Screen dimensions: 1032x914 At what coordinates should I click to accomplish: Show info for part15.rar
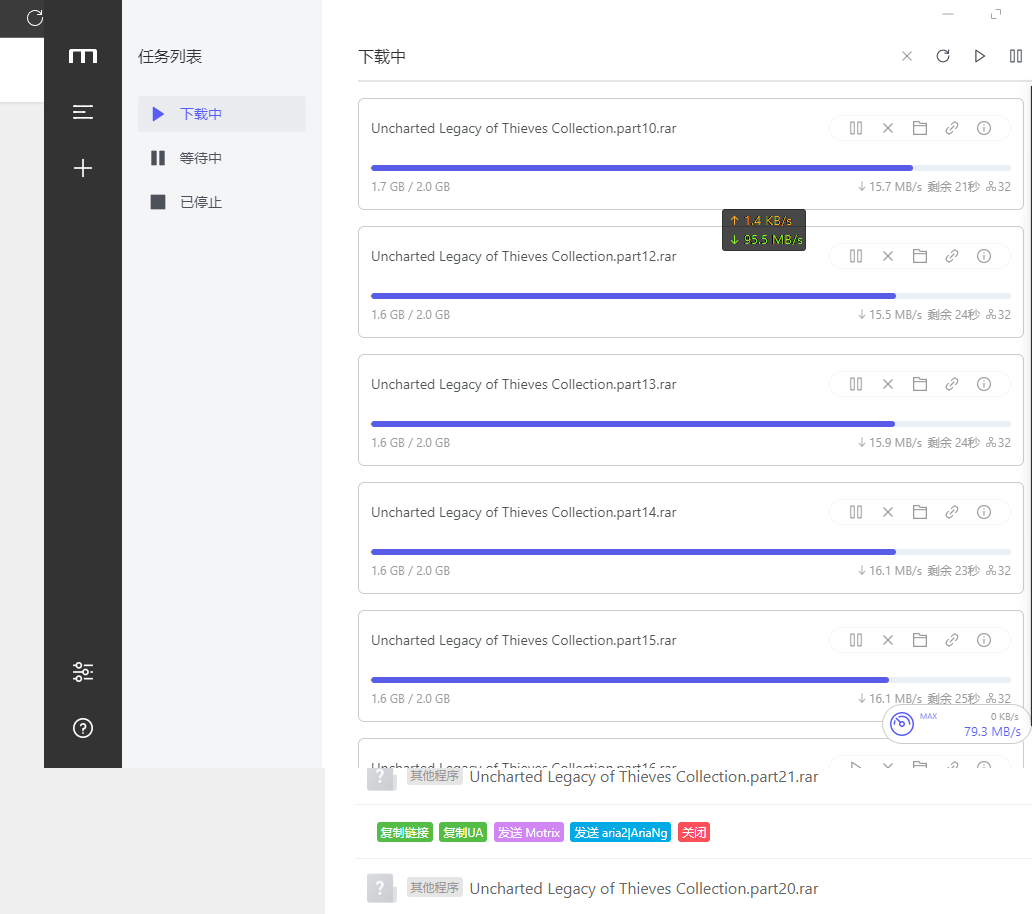tap(984, 640)
